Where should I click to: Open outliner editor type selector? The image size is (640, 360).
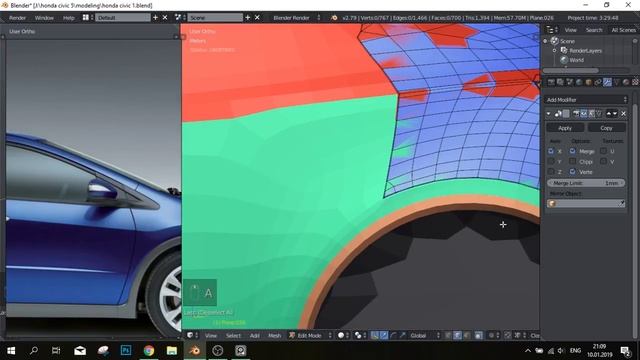point(552,30)
